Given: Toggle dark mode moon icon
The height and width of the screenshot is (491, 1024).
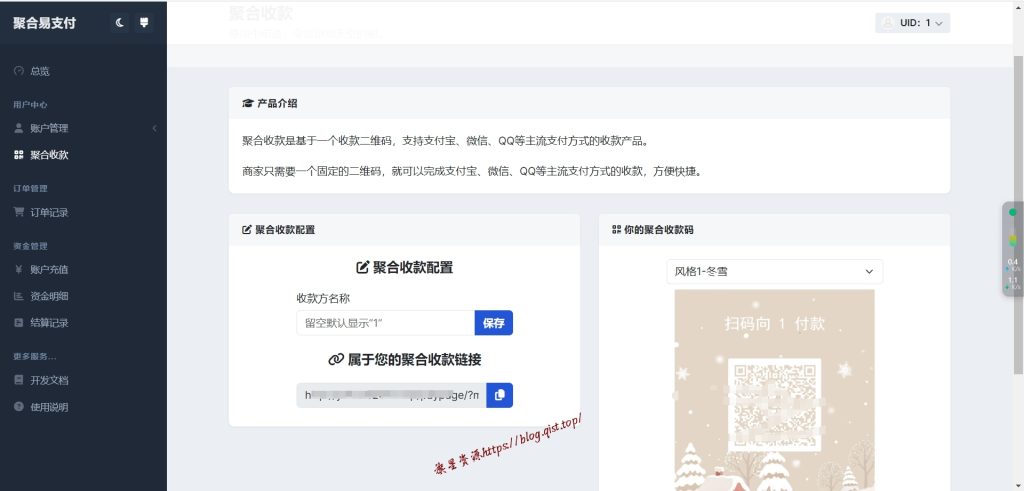Looking at the screenshot, I should [x=120, y=23].
